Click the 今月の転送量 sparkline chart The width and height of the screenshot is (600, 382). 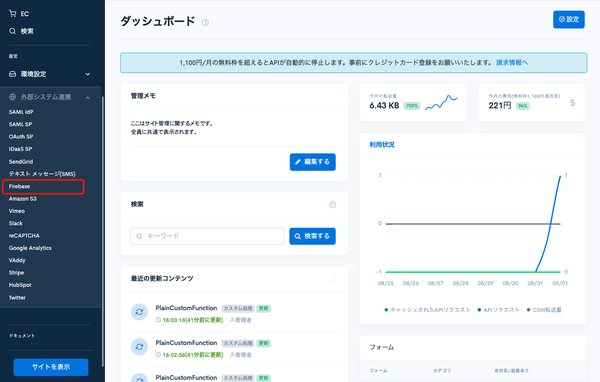441,103
